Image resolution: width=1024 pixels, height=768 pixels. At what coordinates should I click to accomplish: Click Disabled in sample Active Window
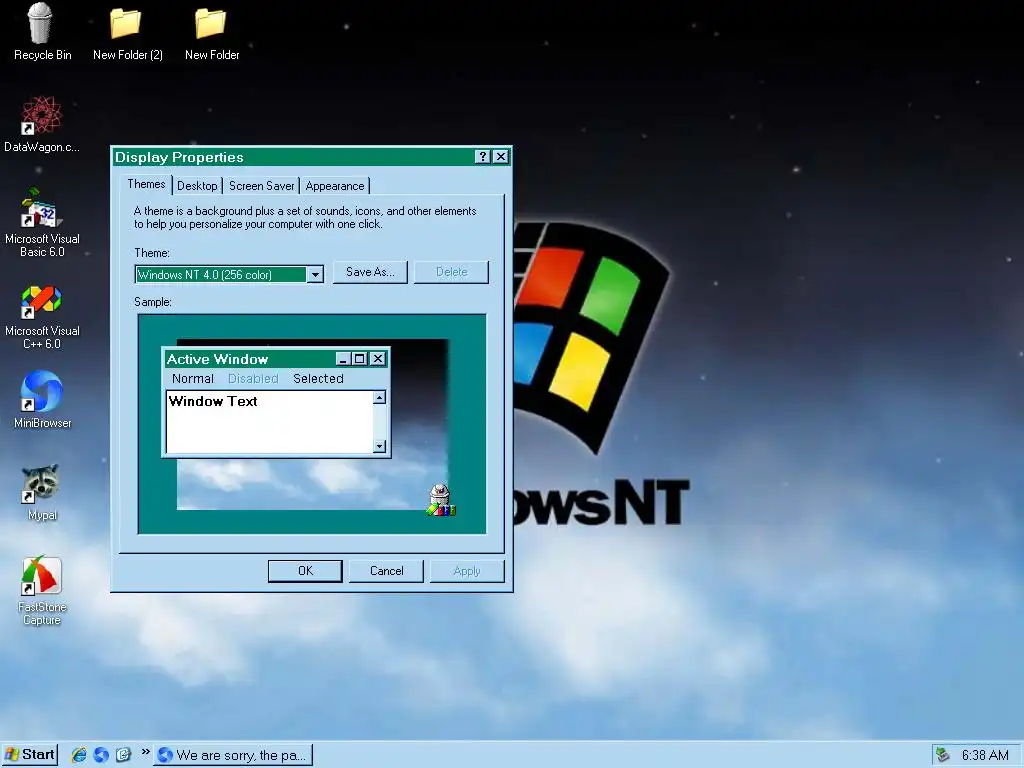click(x=253, y=379)
